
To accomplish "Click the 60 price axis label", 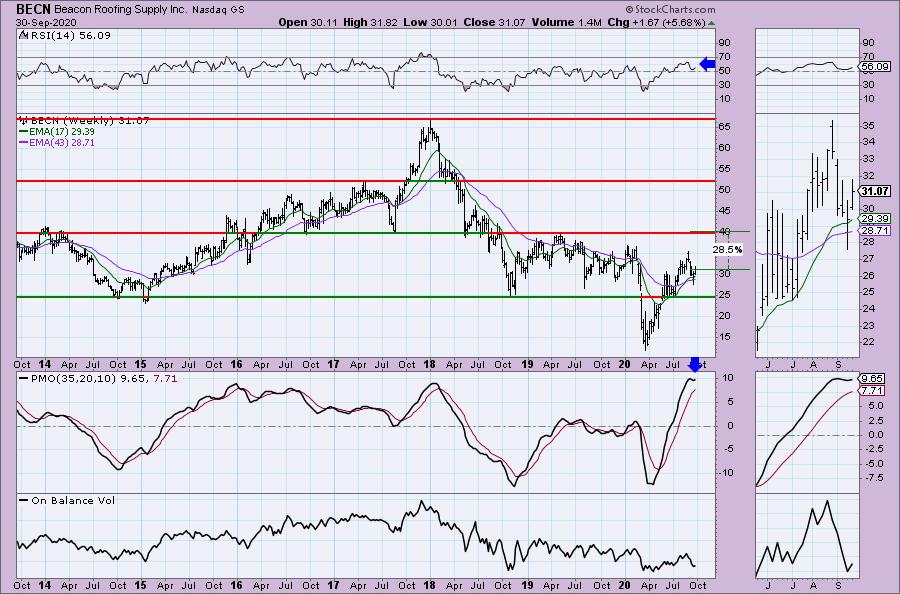I will click(725, 147).
